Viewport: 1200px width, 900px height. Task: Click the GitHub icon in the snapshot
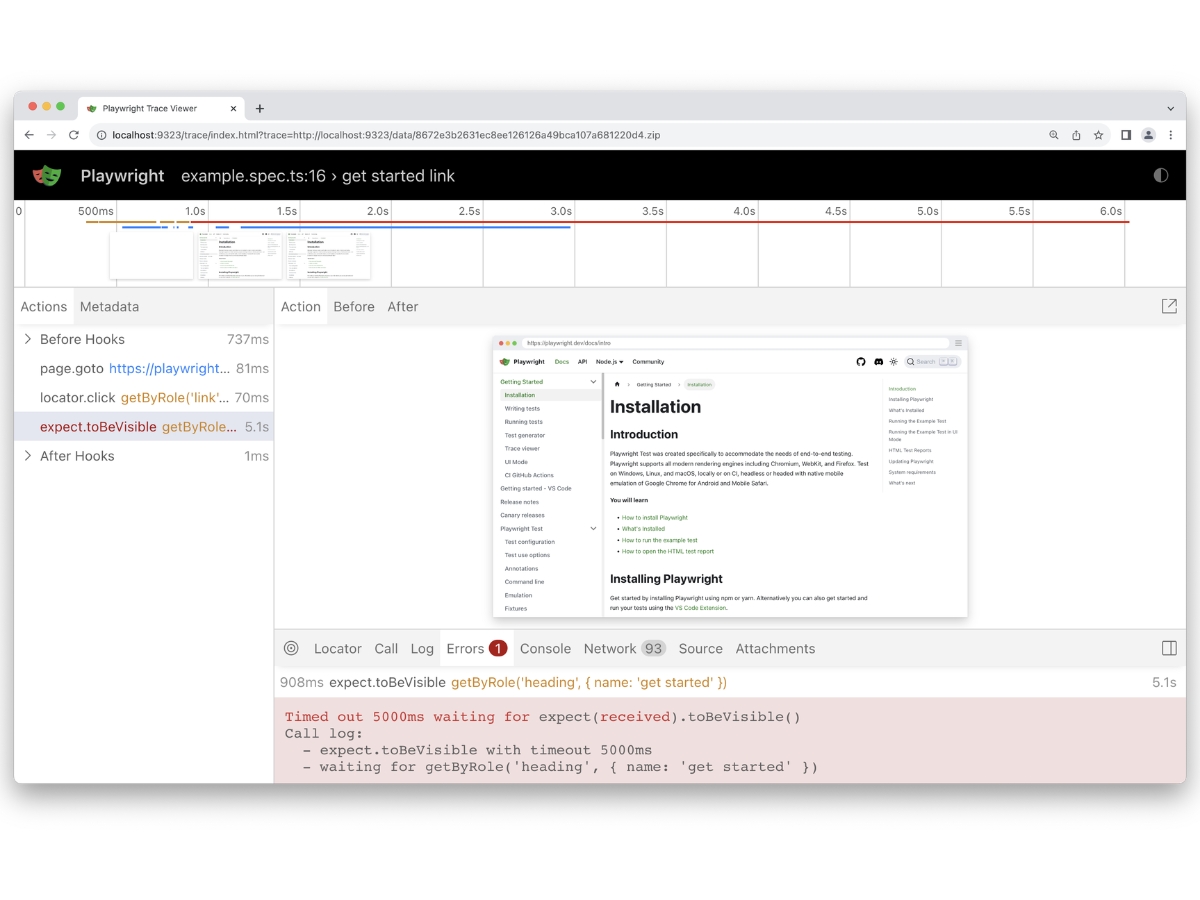click(861, 362)
